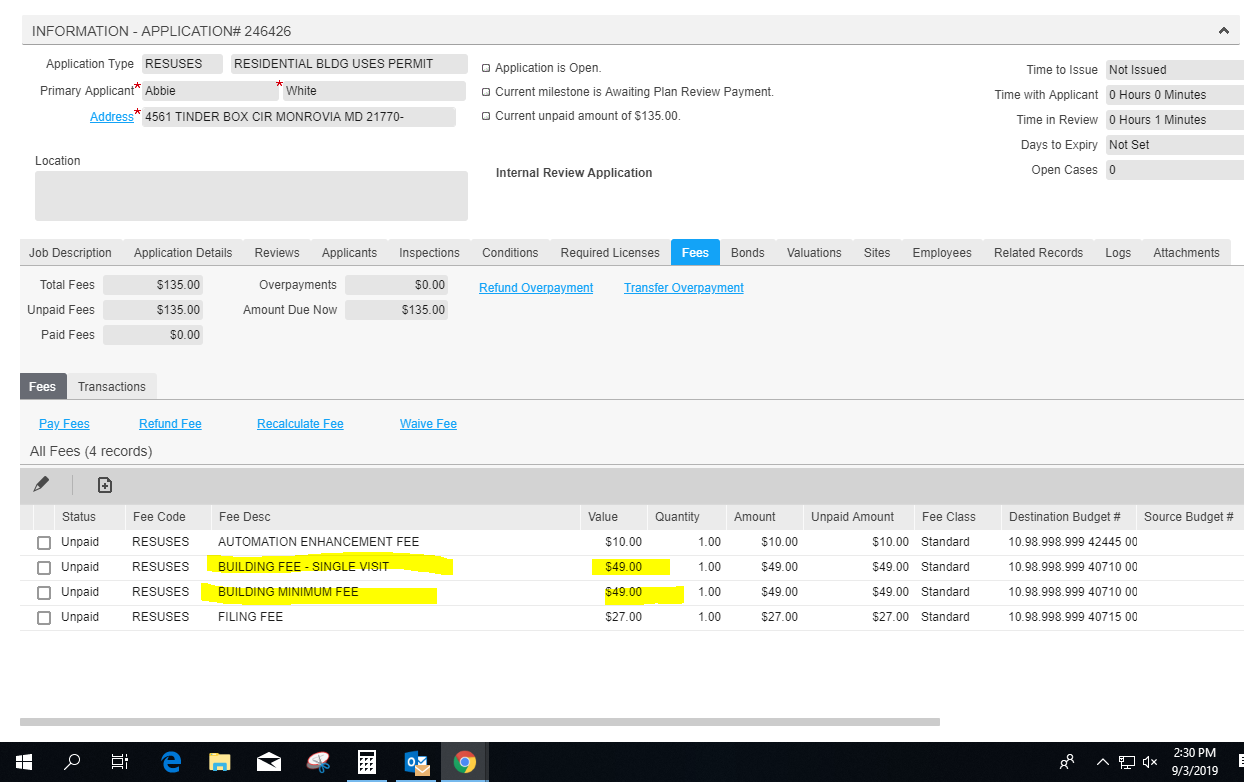
Task: Show hidden system tray icons
Action: [x=1103, y=762]
